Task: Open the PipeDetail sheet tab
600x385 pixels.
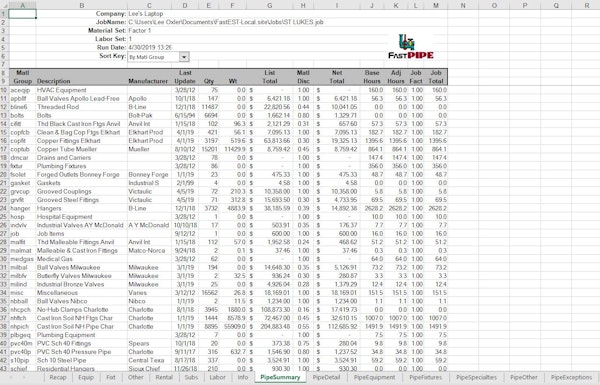Action: pyautogui.click(x=326, y=377)
